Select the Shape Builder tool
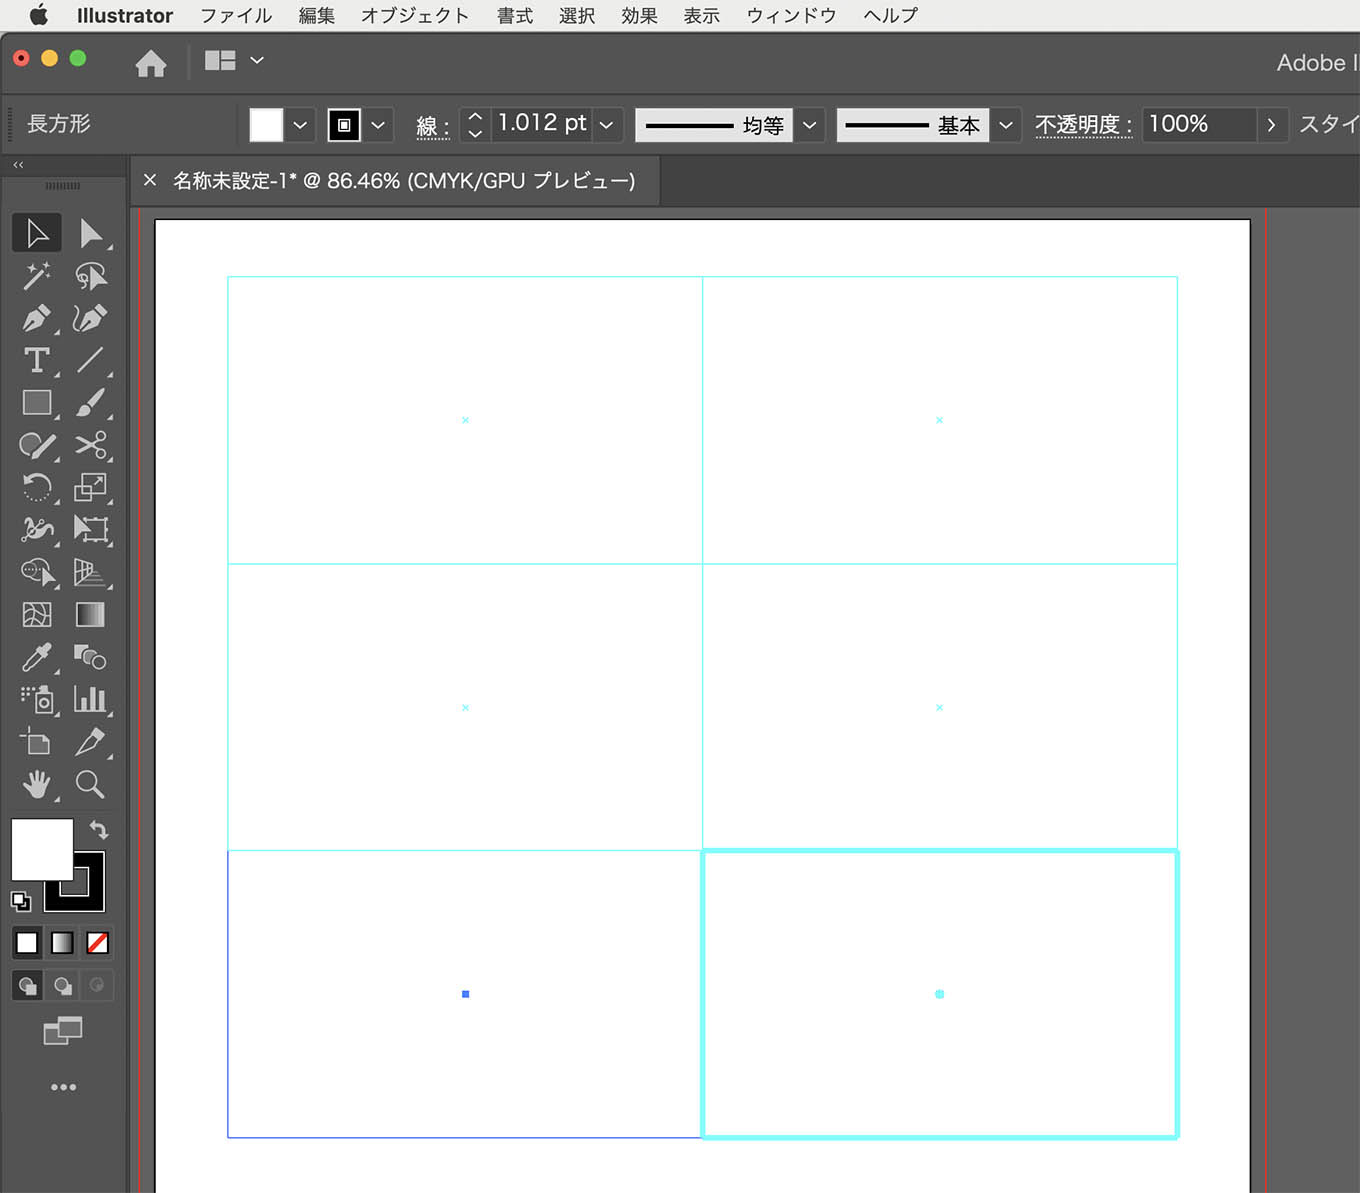This screenshot has height=1193, width=1360. tap(37, 572)
